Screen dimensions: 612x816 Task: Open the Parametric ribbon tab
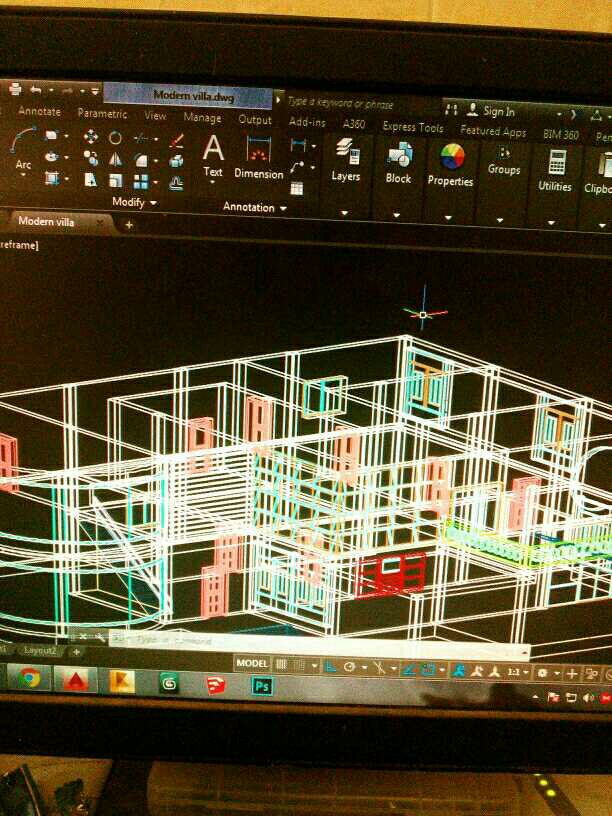click(x=102, y=113)
